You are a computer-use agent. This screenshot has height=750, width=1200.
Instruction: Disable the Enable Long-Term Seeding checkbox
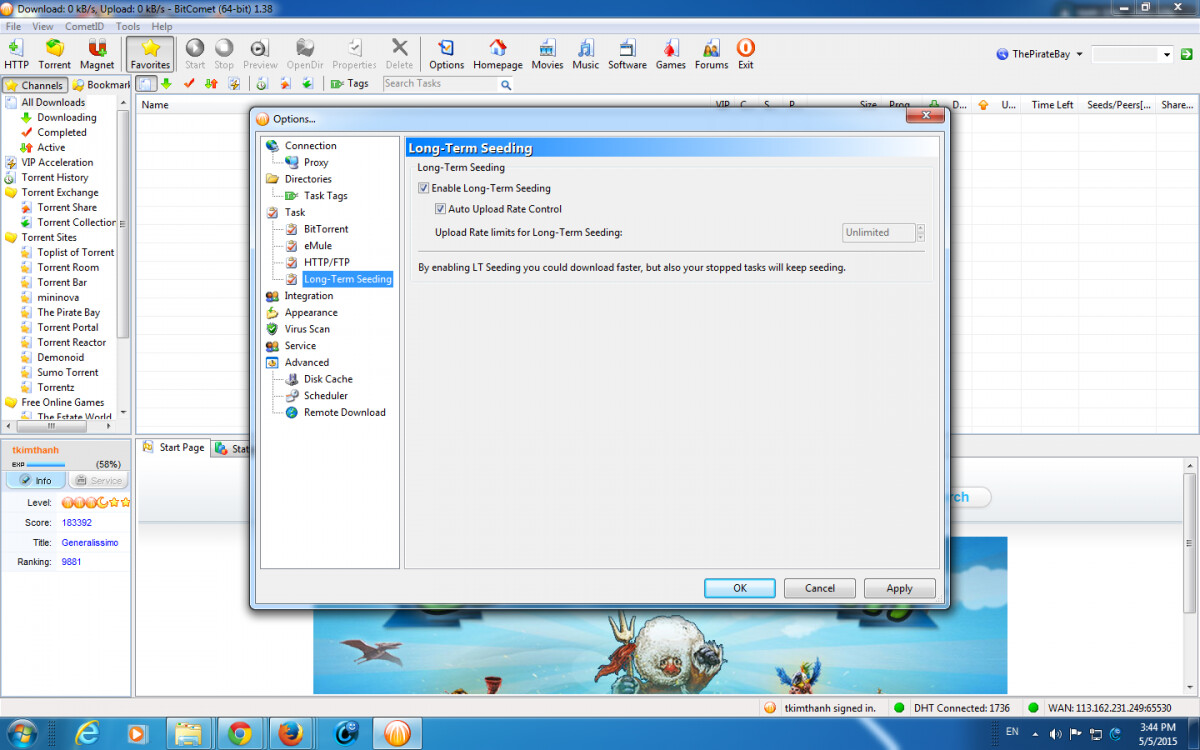(x=424, y=188)
